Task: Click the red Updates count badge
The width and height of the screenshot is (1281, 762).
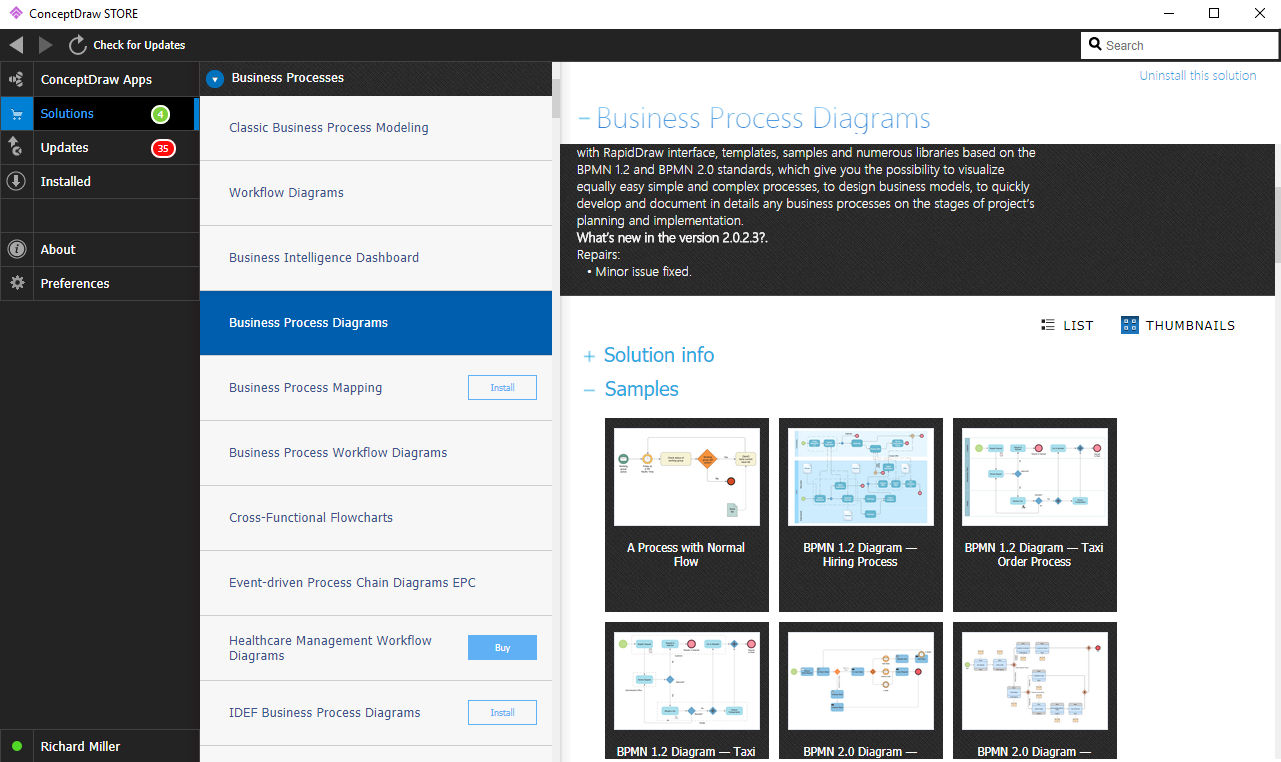Action: [162, 148]
